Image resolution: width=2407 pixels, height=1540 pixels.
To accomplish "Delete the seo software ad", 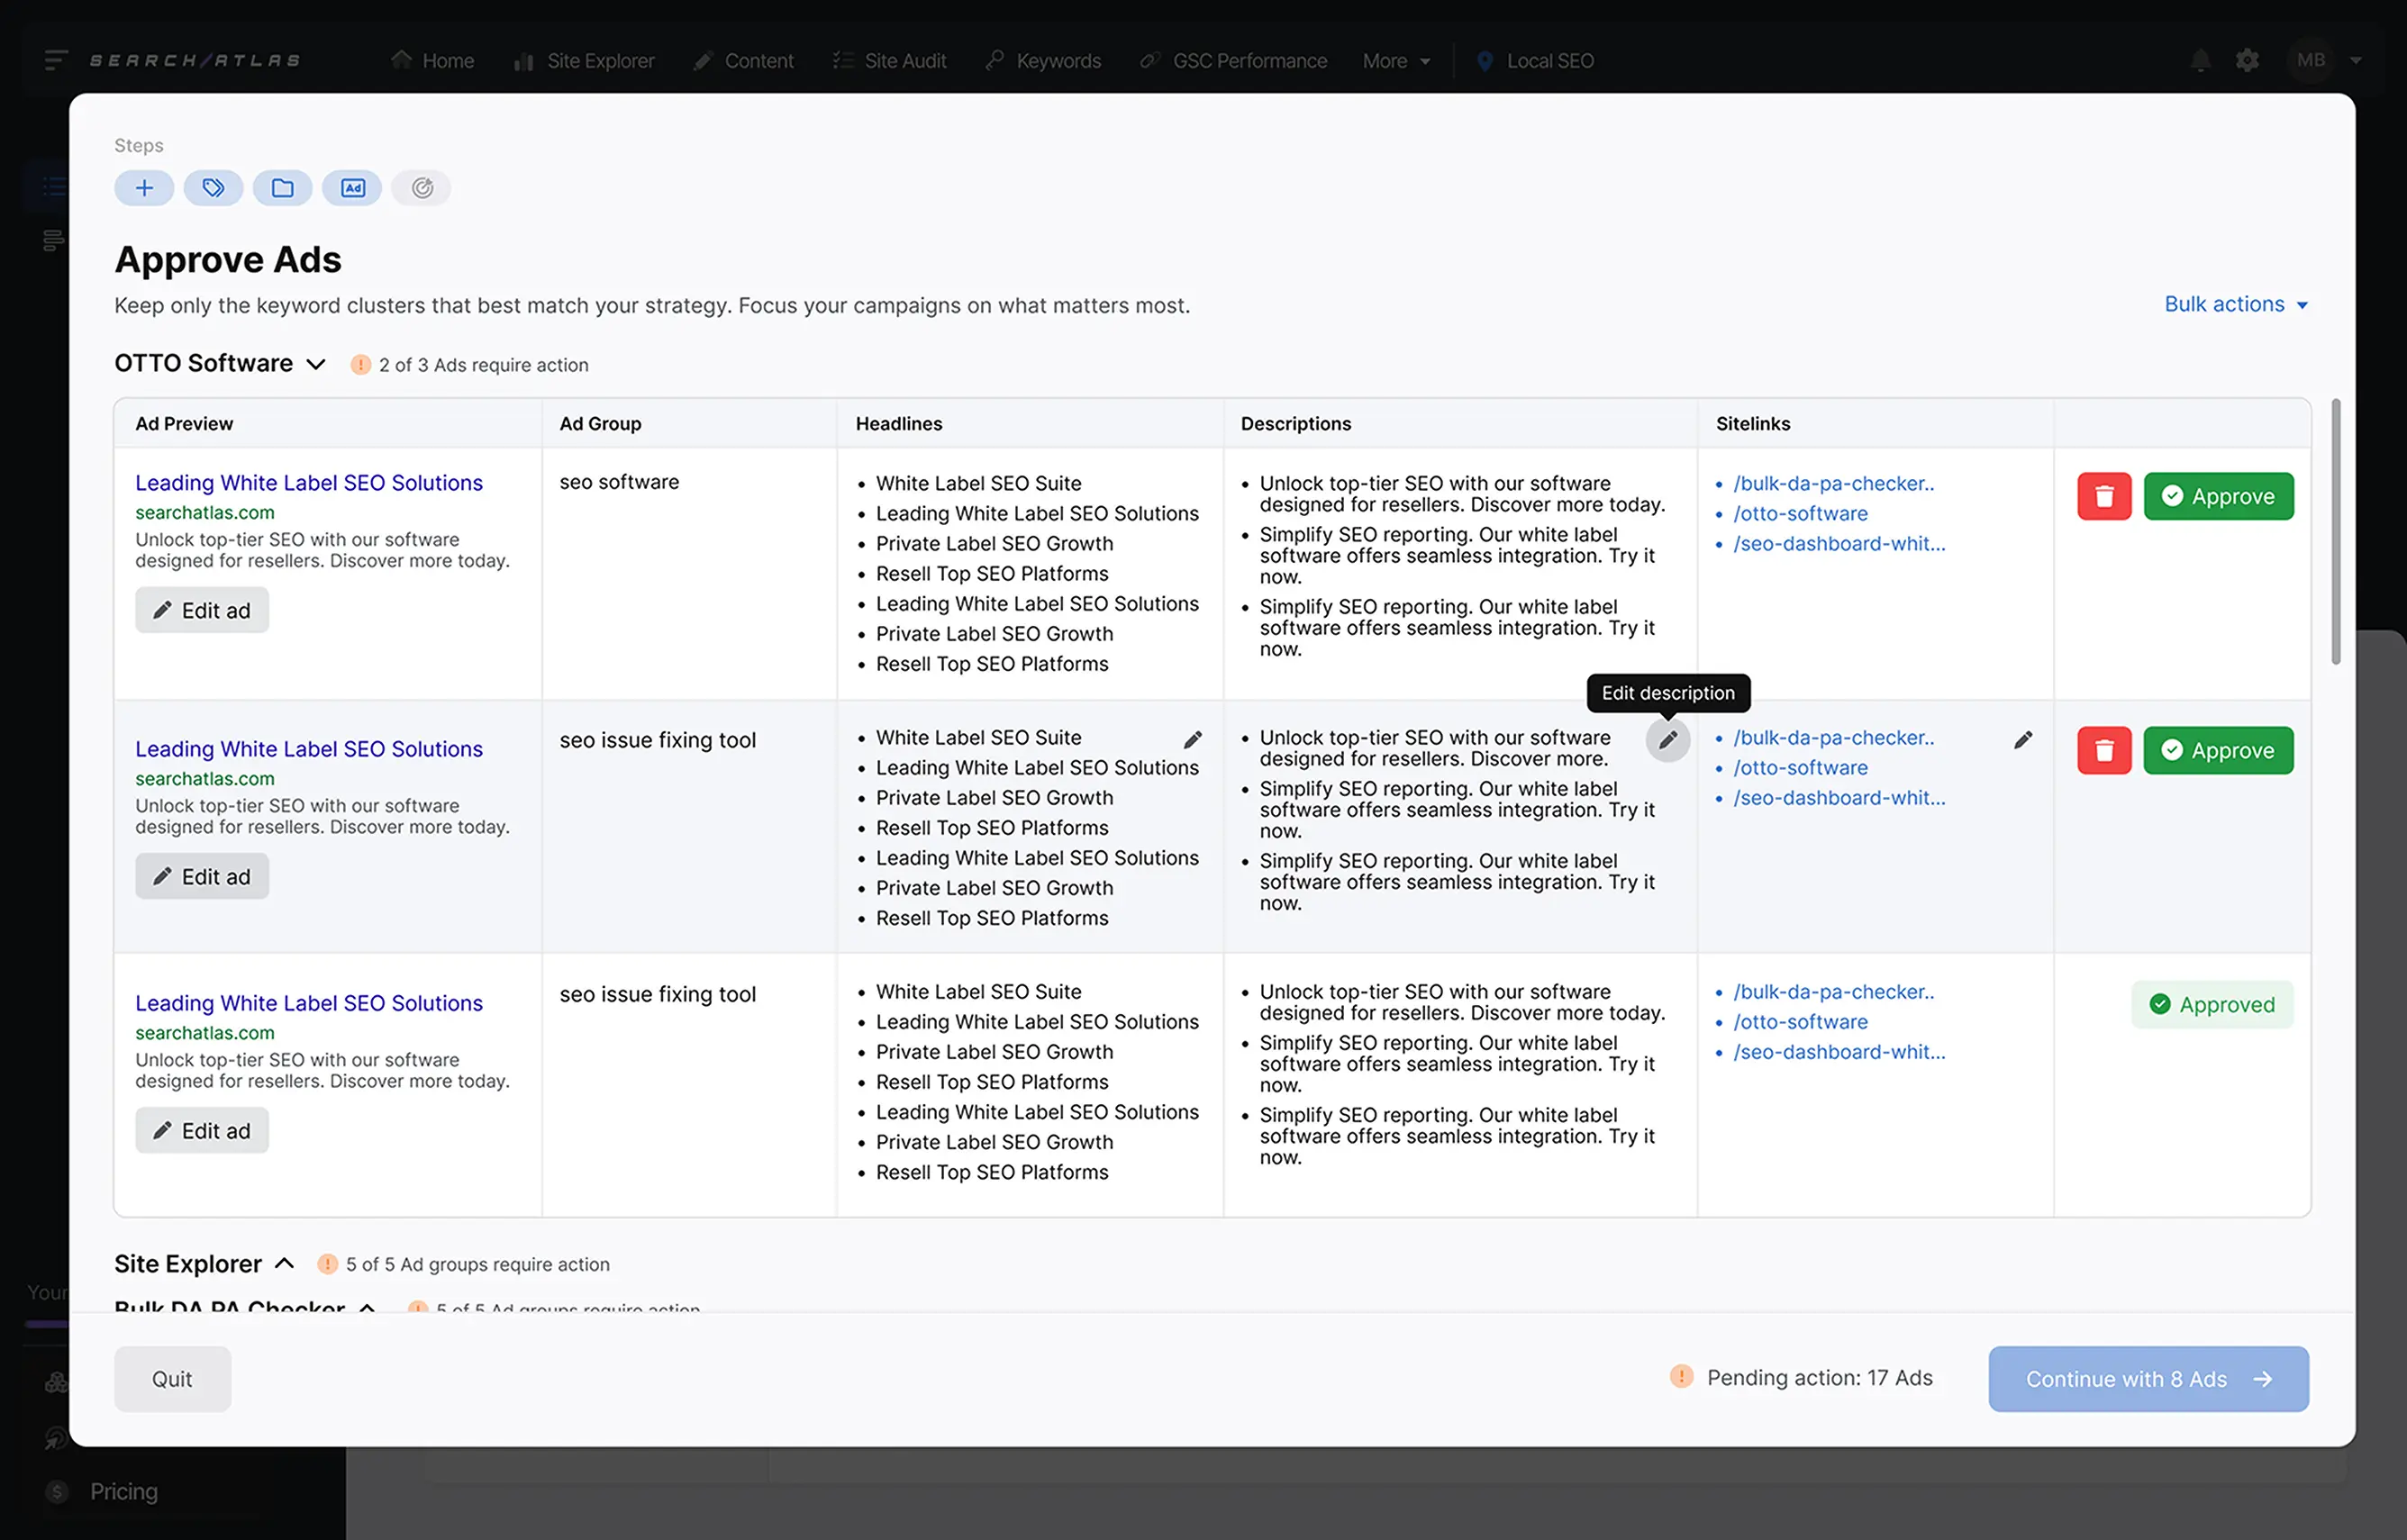I will [2104, 496].
